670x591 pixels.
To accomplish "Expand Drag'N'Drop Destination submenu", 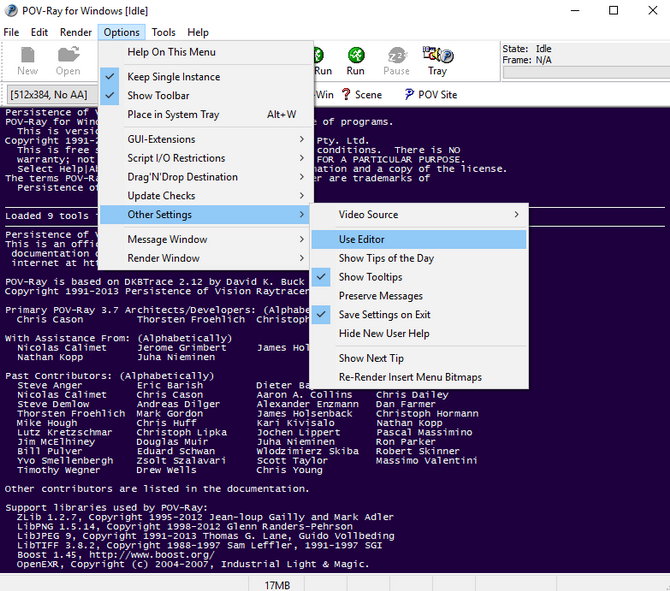I will [x=206, y=177].
